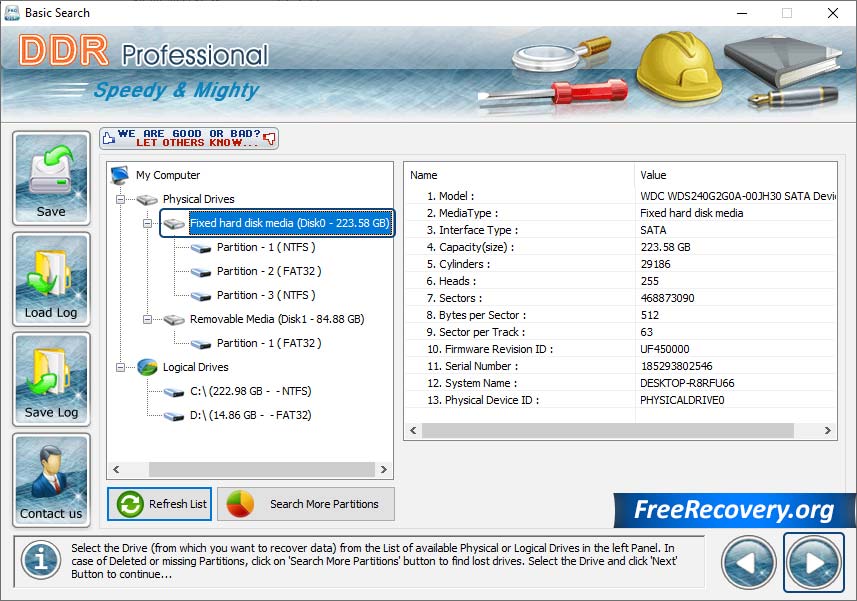Click the Sectors value 468873090
The width and height of the screenshot is (857, 601).
click(667, 298)
